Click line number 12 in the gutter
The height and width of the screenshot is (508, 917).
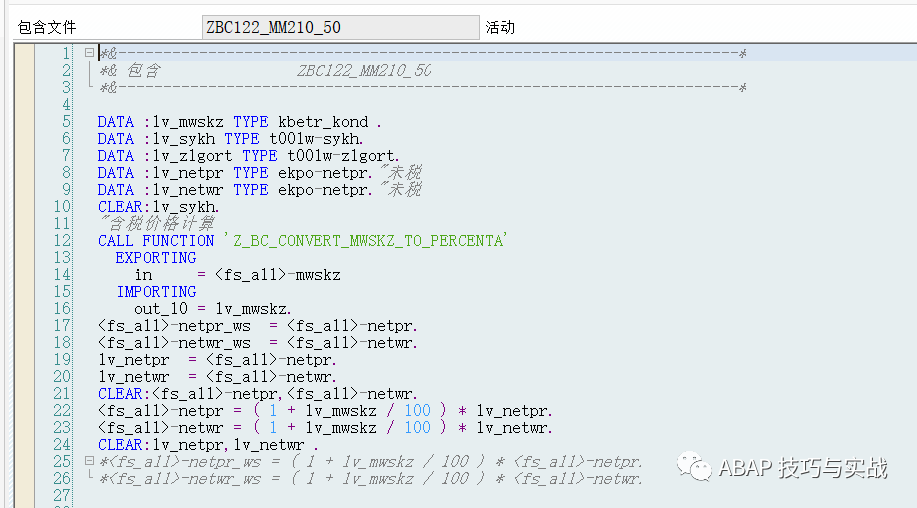point(62,240)
